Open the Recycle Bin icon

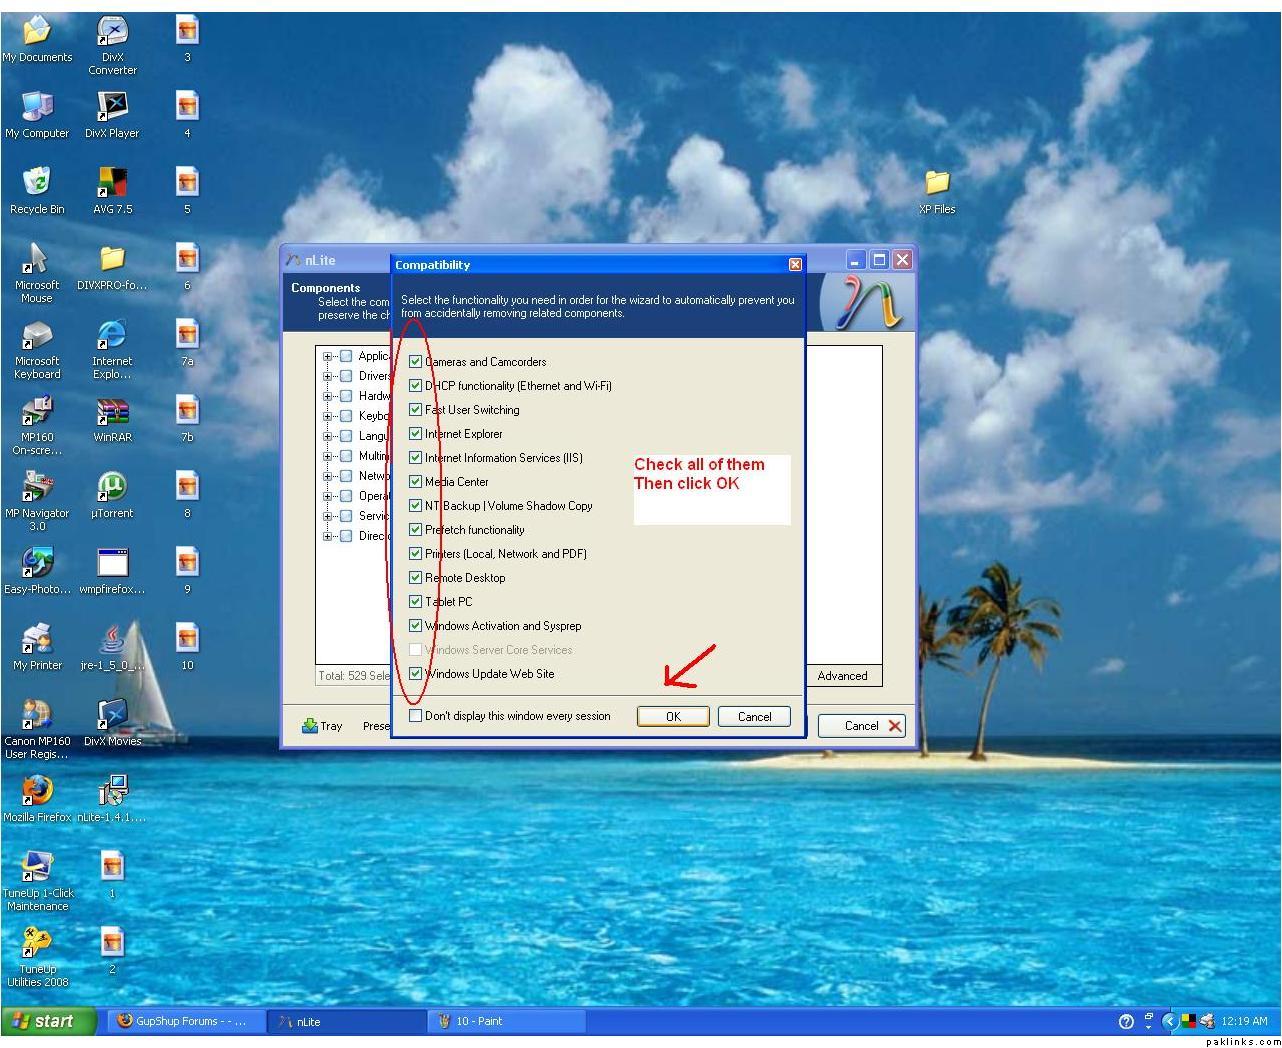pyautogui.click(x=37, y=183)
